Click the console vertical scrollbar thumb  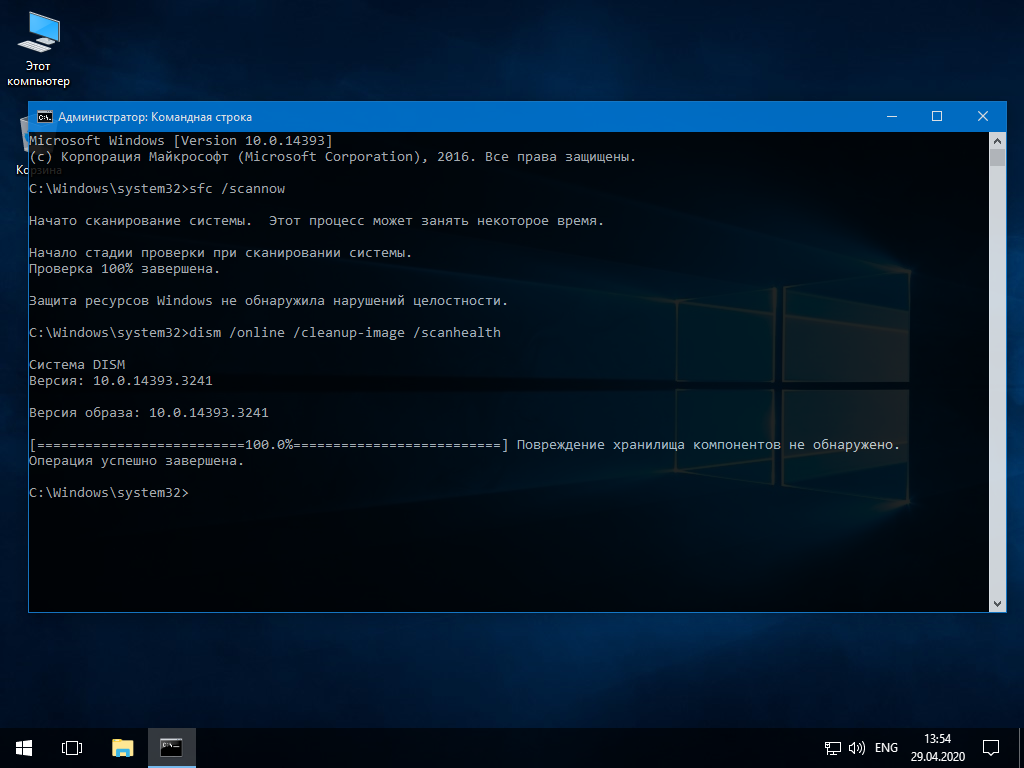click(x=997, y=158)
